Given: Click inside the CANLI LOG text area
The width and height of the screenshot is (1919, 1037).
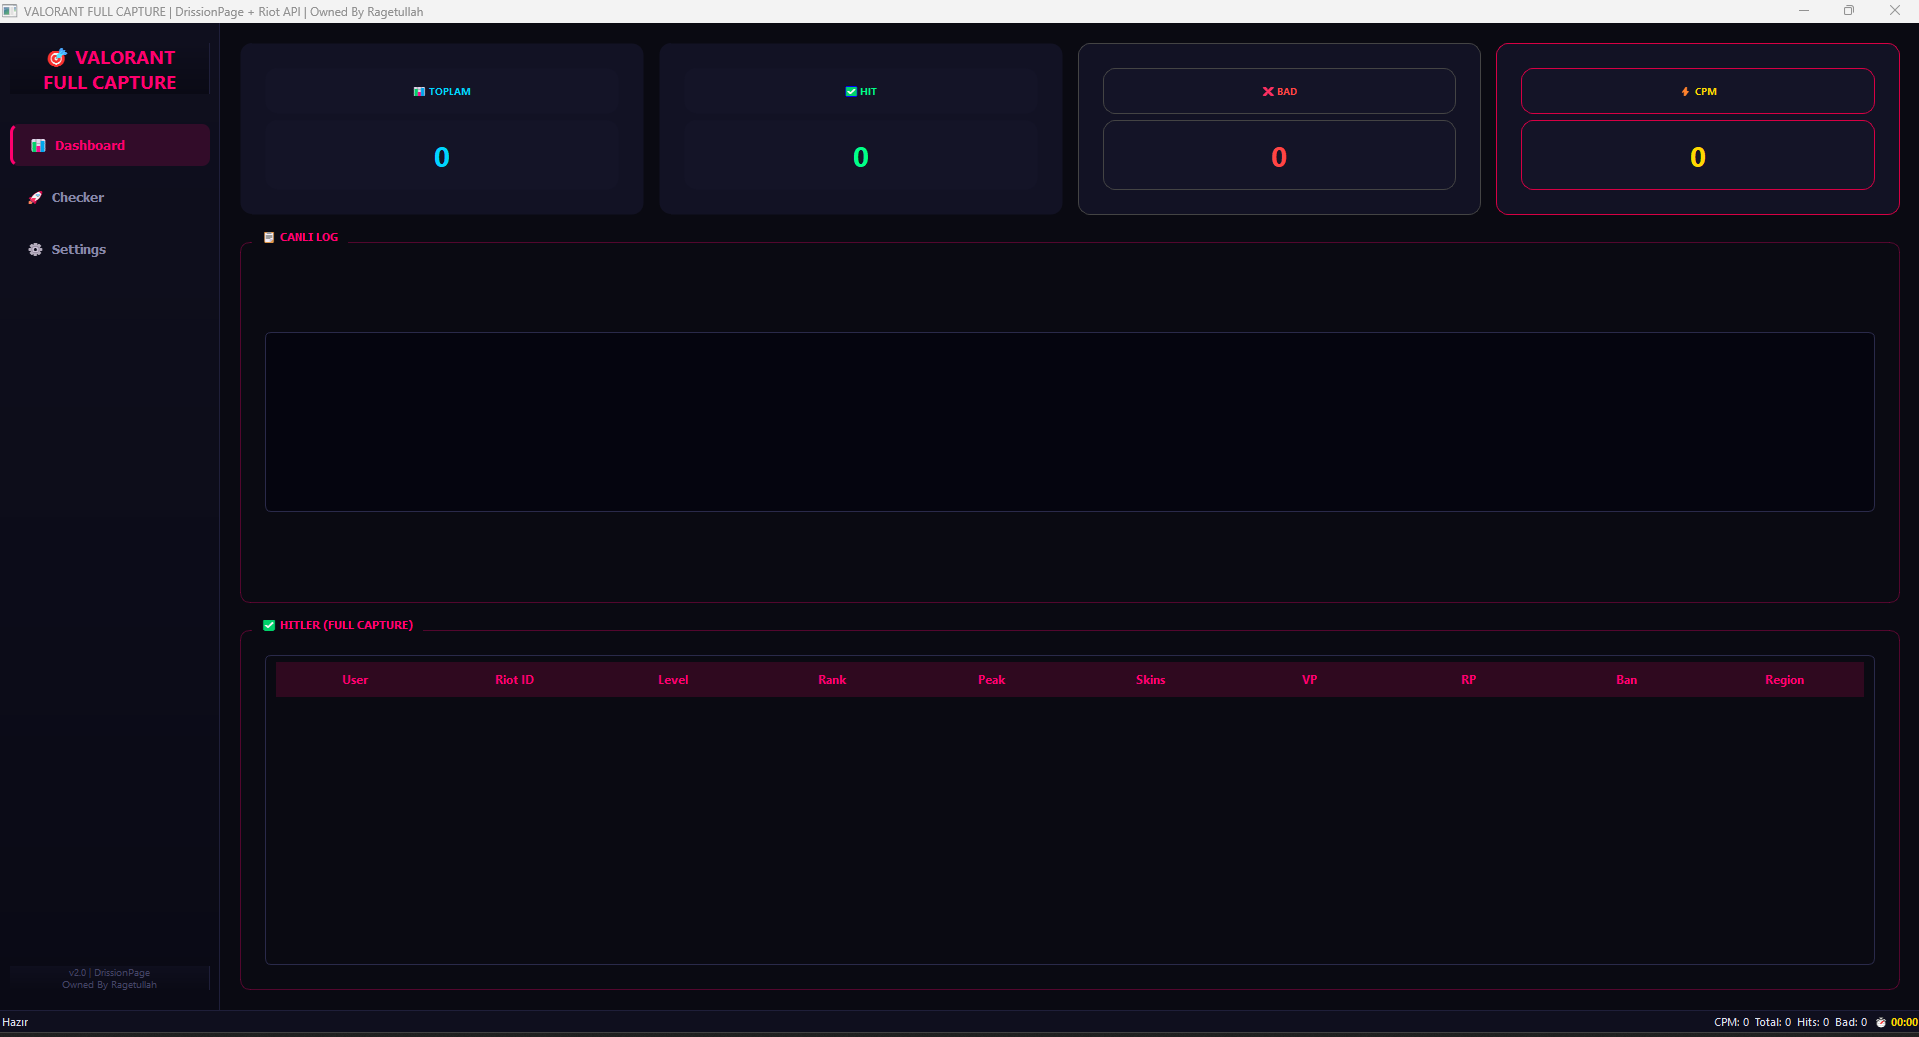Looking at the screenshot, I should pyautogui.click(x=1069, y=422).
